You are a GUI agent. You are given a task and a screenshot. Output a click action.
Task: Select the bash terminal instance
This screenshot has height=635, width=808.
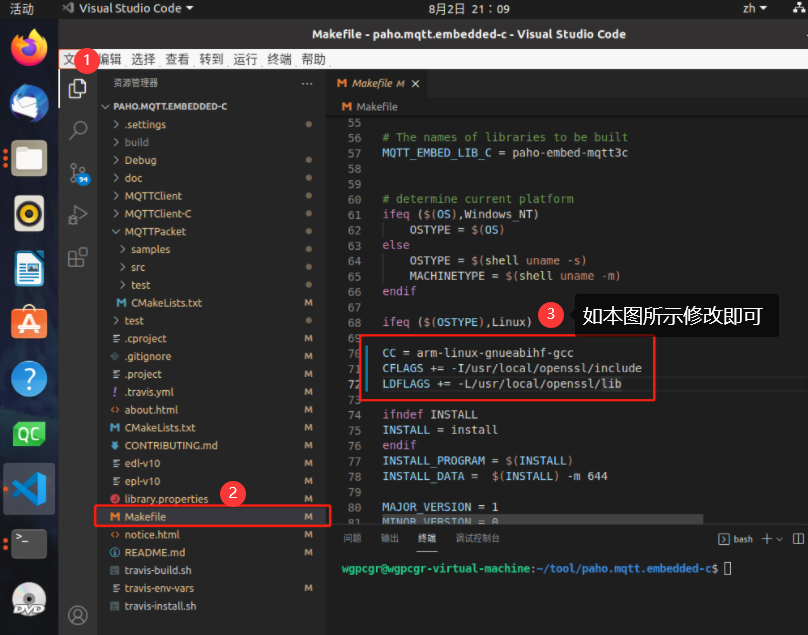[x=736, y=539]
